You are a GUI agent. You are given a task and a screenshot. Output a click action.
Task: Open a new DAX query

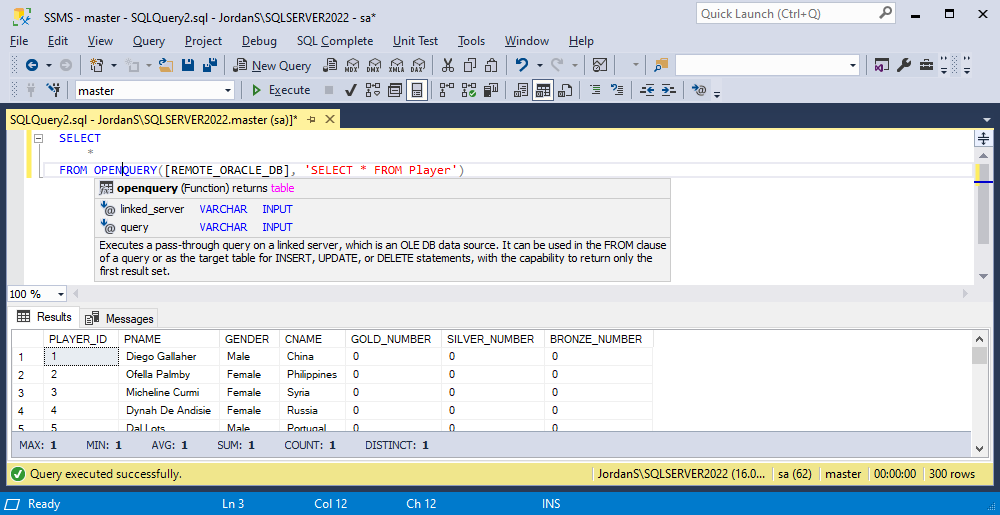(418, 65)
